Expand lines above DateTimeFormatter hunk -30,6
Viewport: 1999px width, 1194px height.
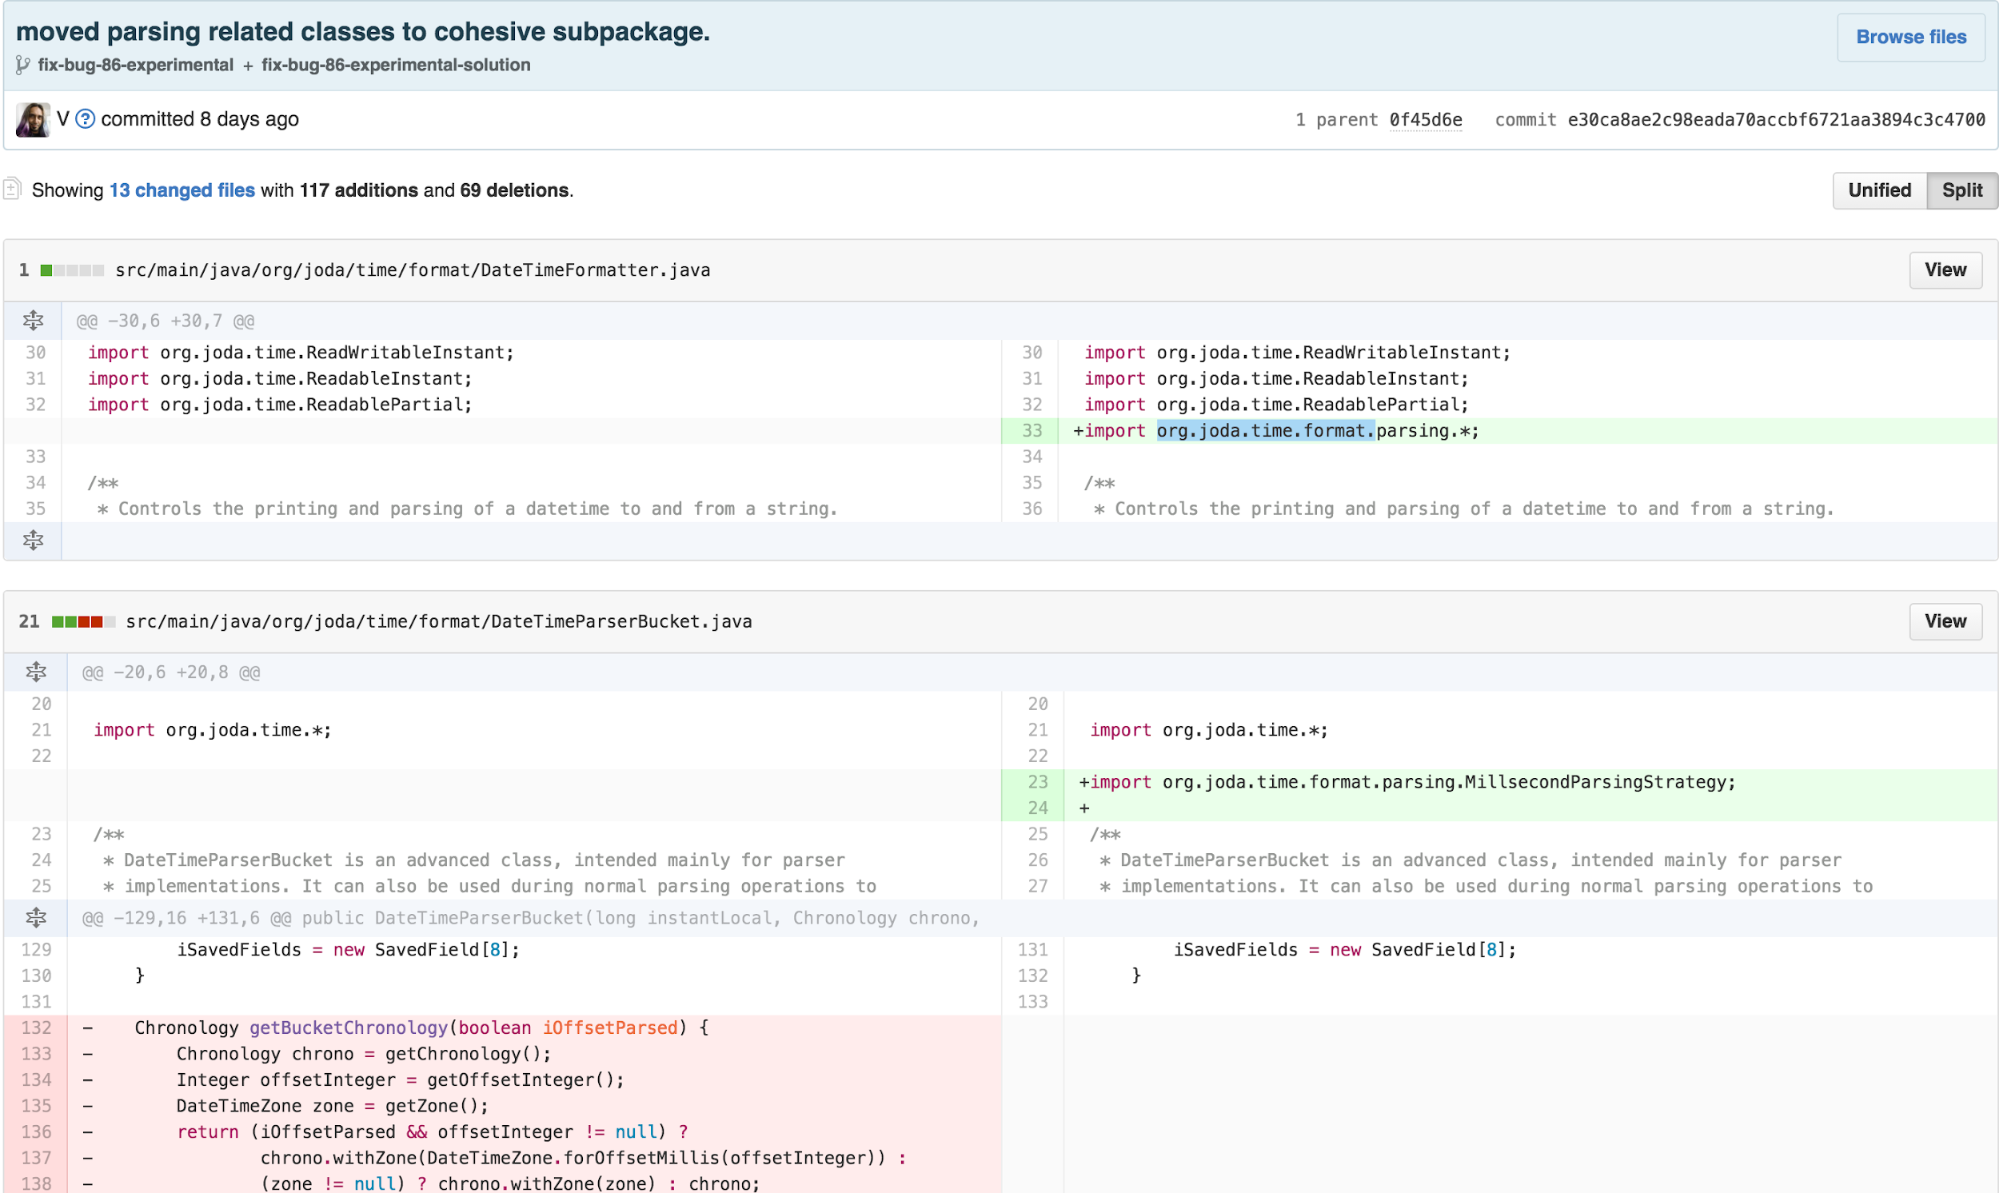coord(33,321)
